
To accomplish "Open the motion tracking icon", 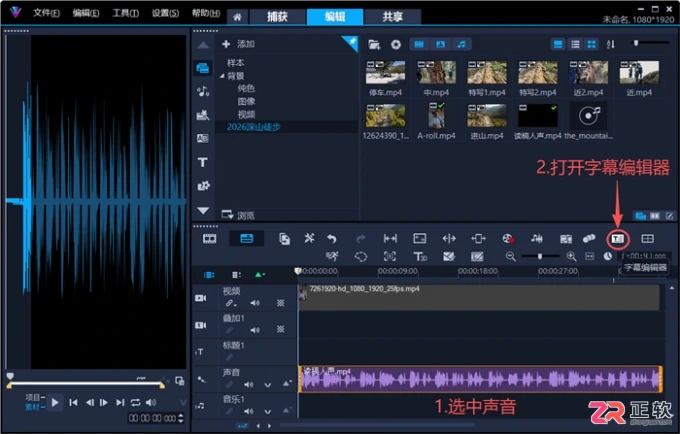I will click(589, 238).
